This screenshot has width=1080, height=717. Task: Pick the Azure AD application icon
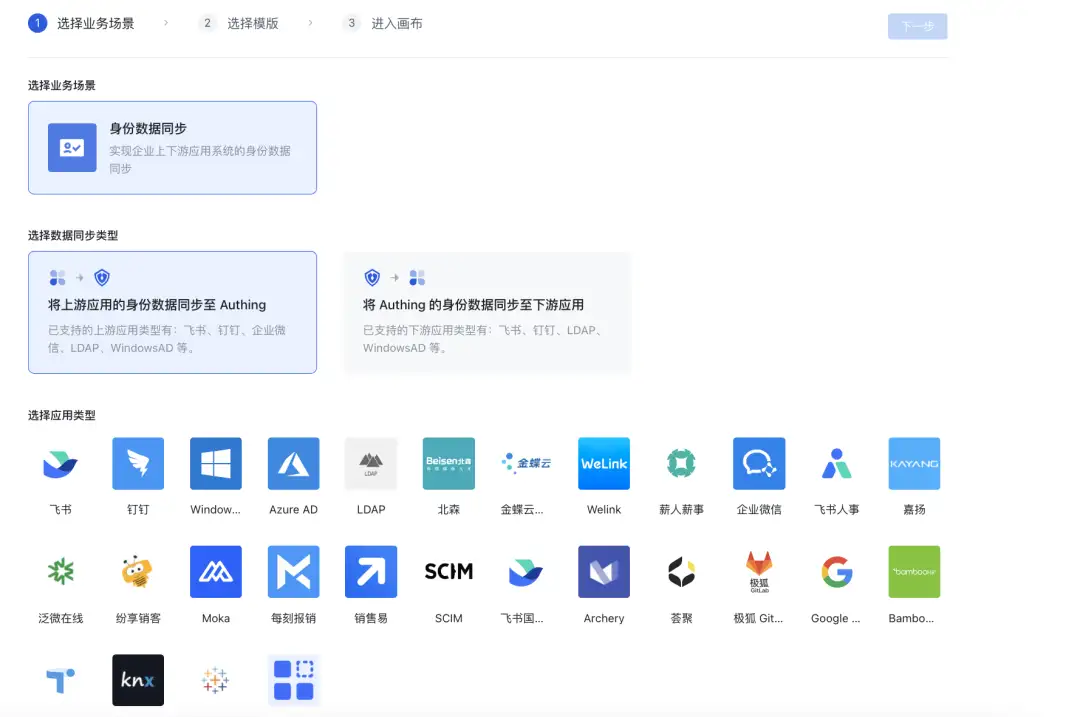pyautogui.click(x=293, y=464)
